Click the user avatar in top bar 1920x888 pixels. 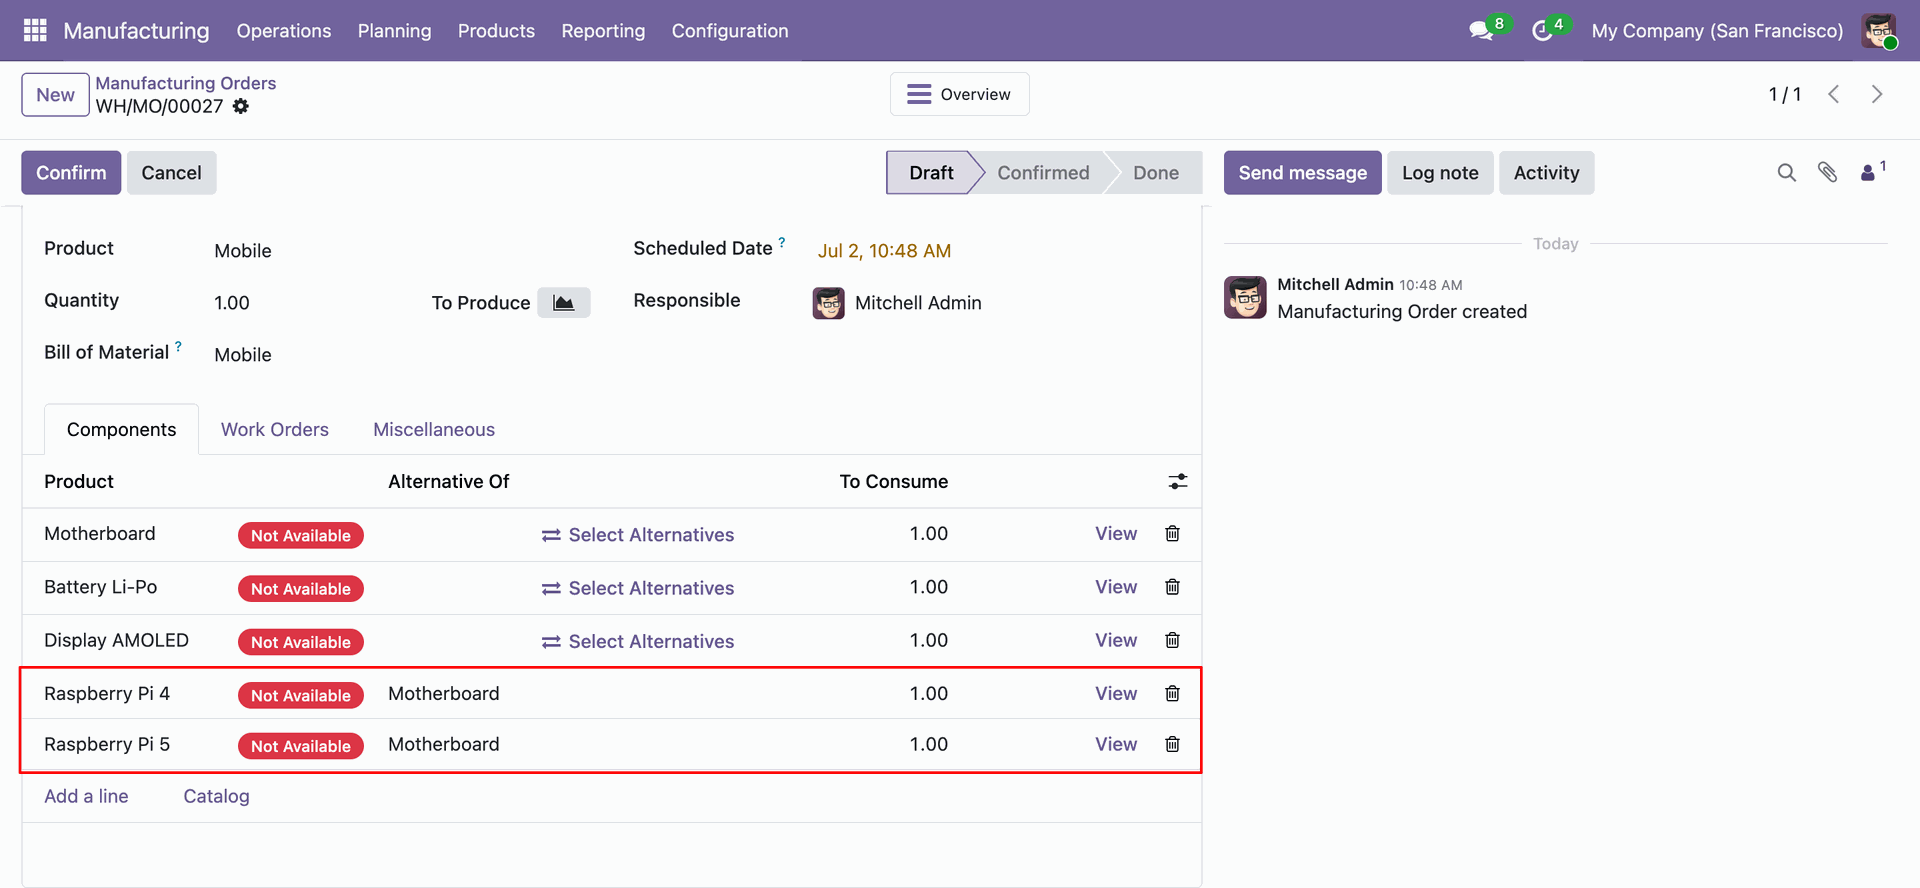tap(1879, 31)
